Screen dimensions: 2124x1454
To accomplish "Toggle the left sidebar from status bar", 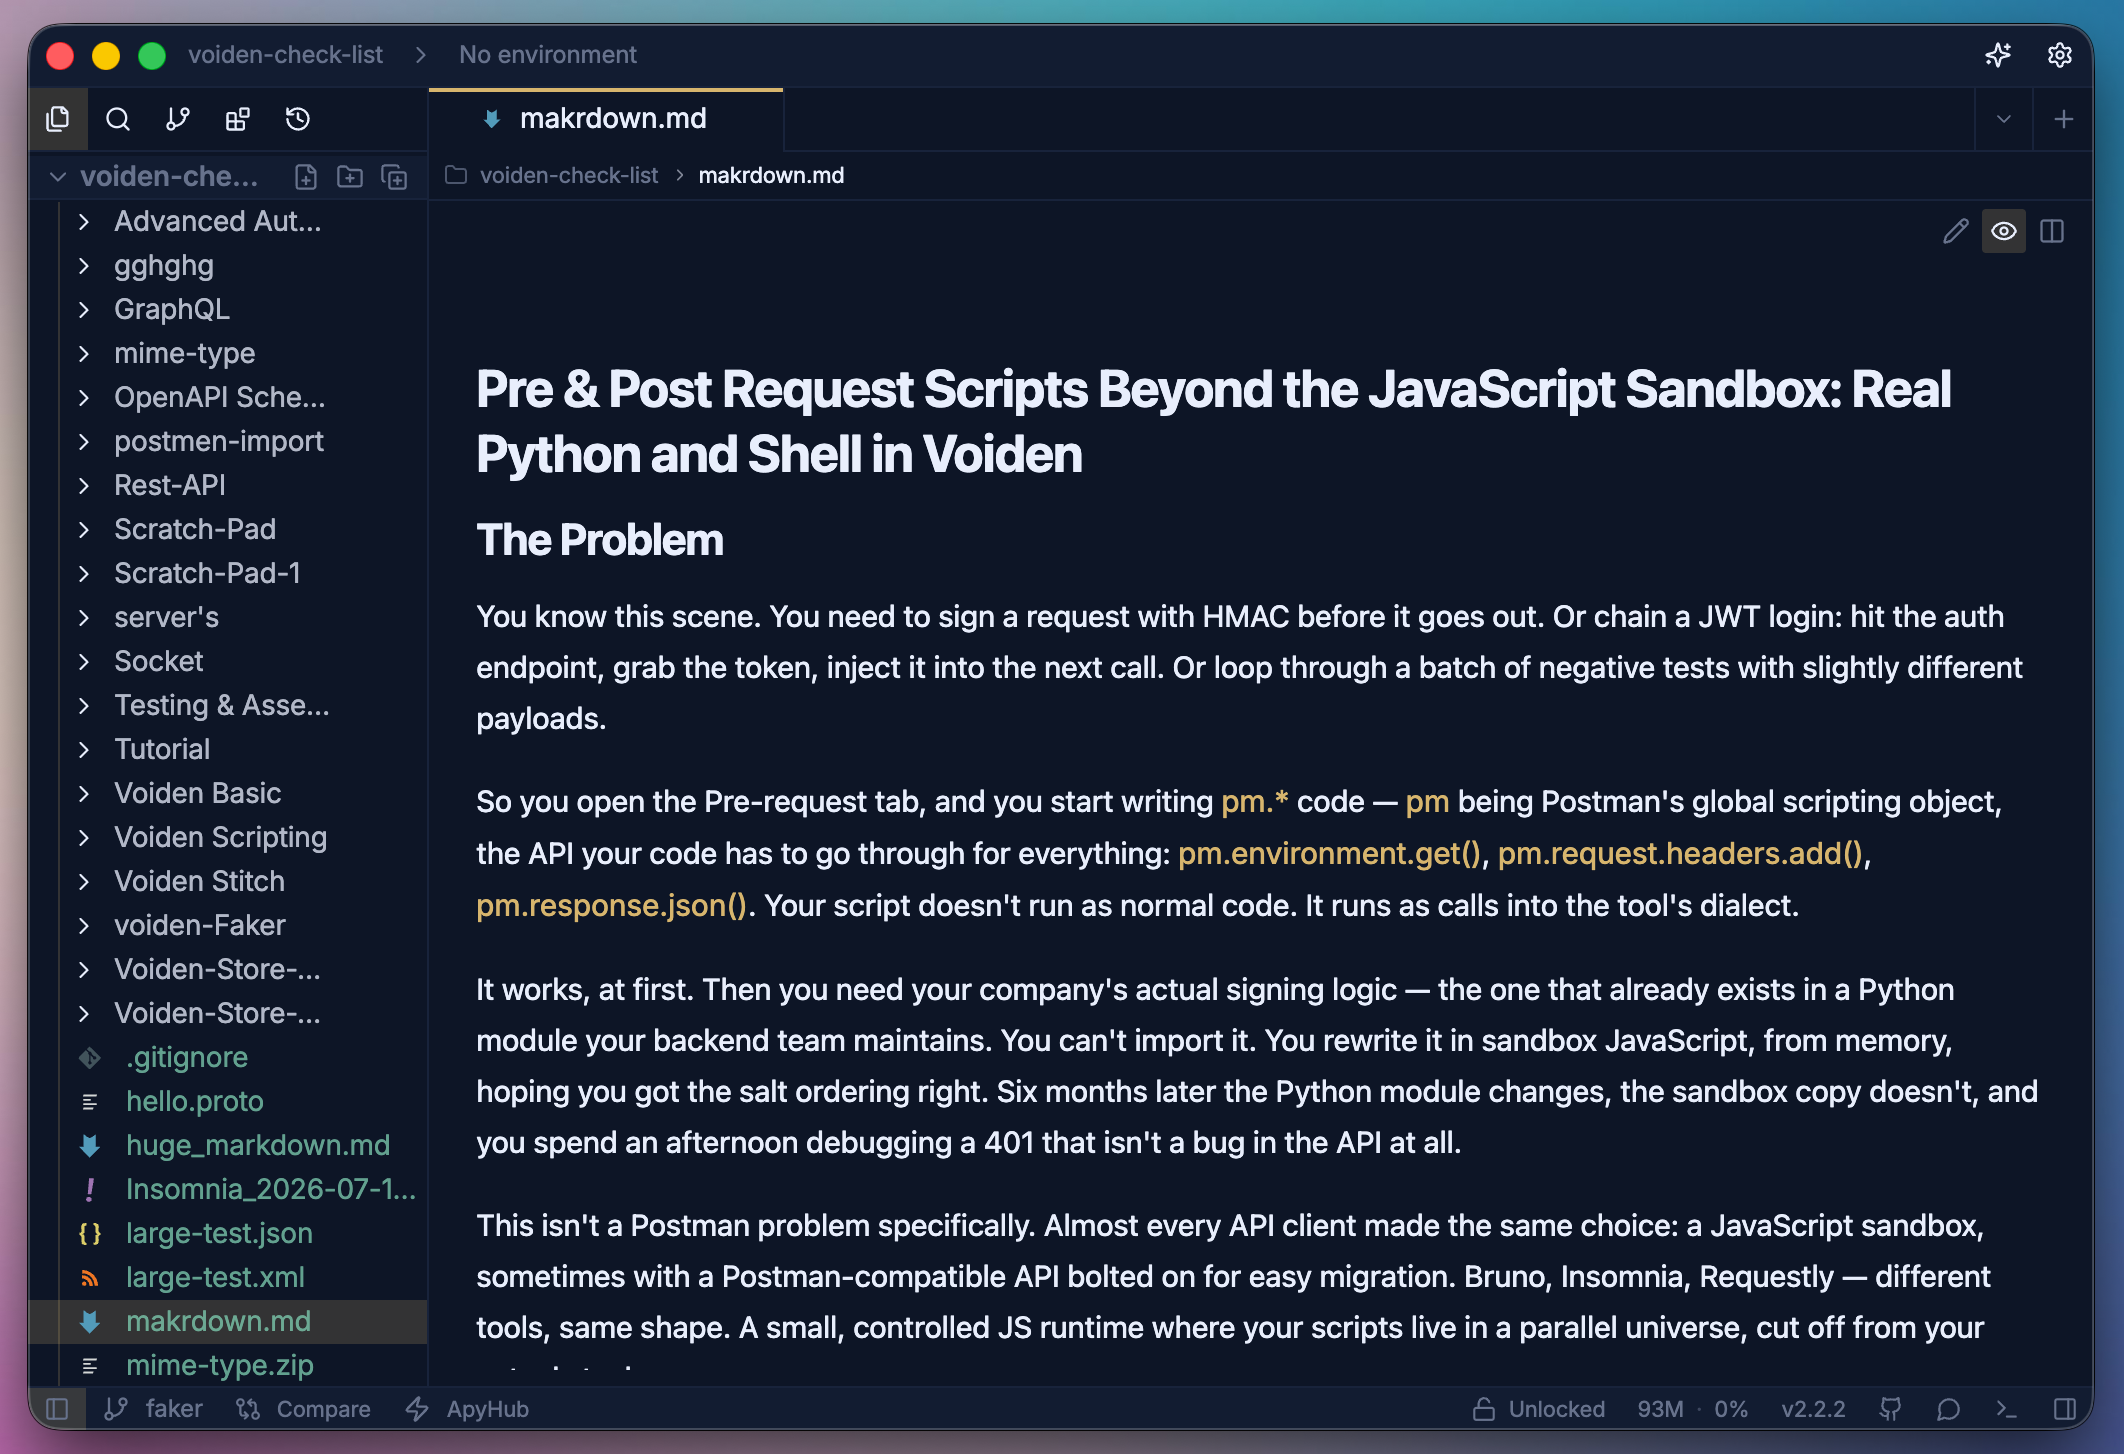I will tap(57, 1409).
